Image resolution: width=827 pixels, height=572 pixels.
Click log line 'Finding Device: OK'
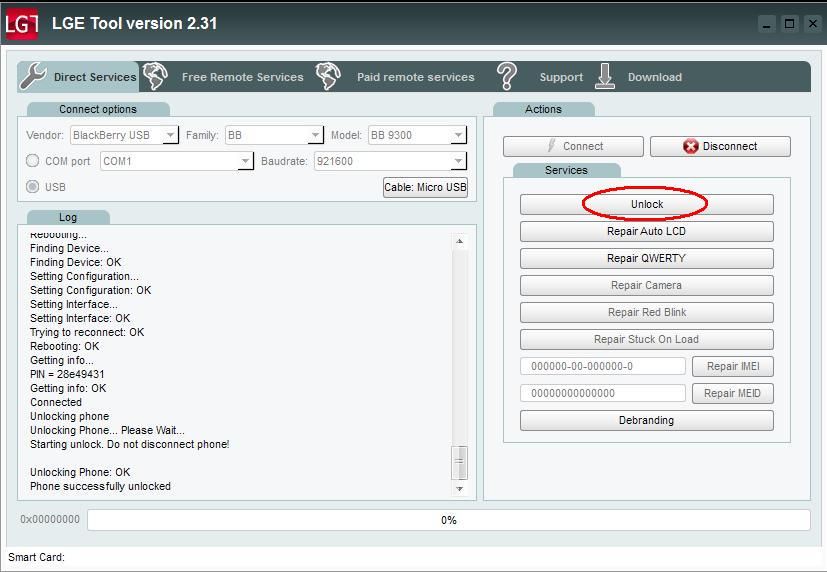(x=75, y=262)
